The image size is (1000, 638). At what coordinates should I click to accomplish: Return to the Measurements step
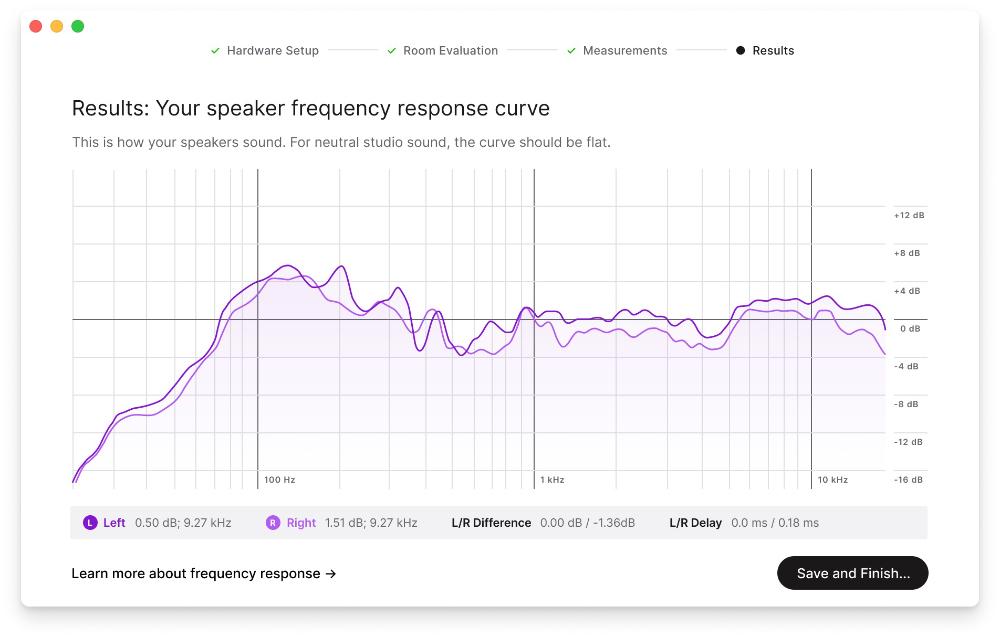(x=625, y=51)
